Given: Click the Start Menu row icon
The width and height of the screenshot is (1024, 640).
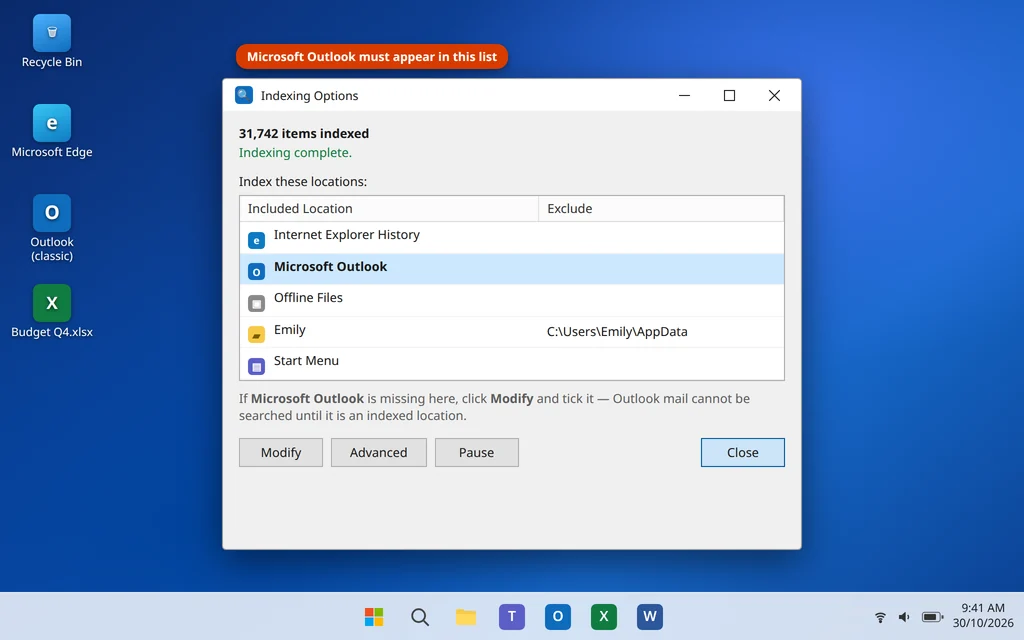Looking at the screenshot, I should point(257,366).
